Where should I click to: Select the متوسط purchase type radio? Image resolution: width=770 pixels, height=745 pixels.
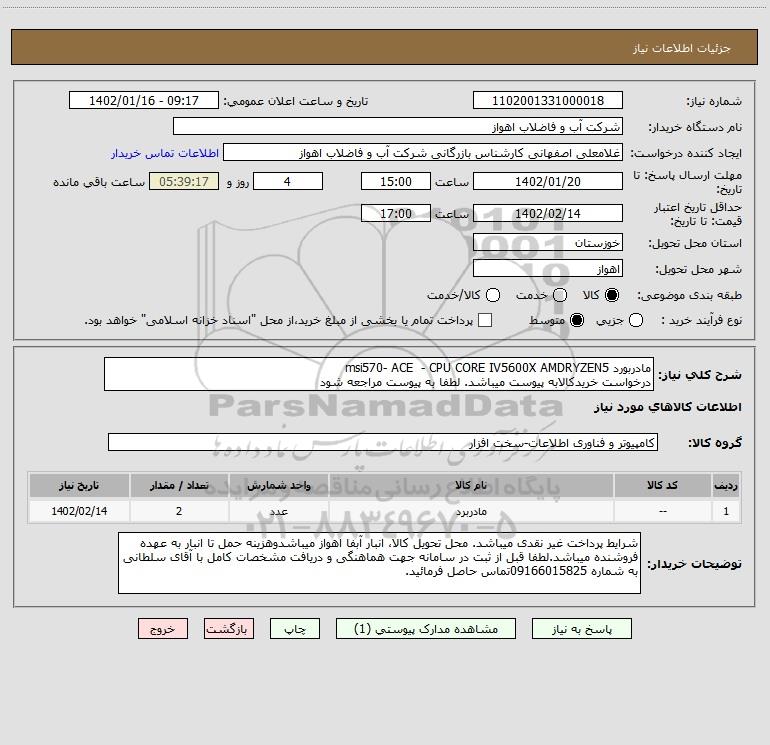(577, 320)
